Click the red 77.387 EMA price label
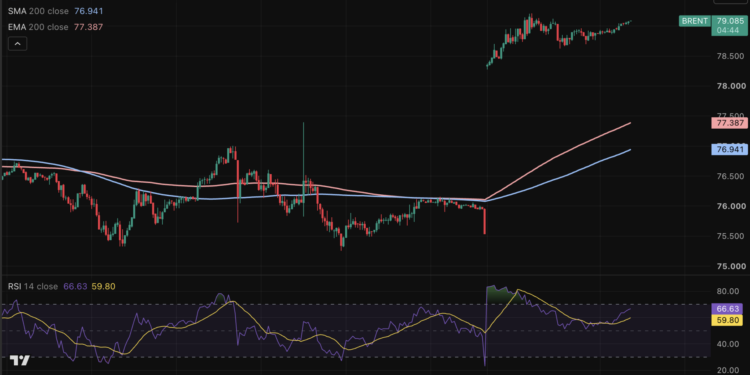 pos(729,123)
